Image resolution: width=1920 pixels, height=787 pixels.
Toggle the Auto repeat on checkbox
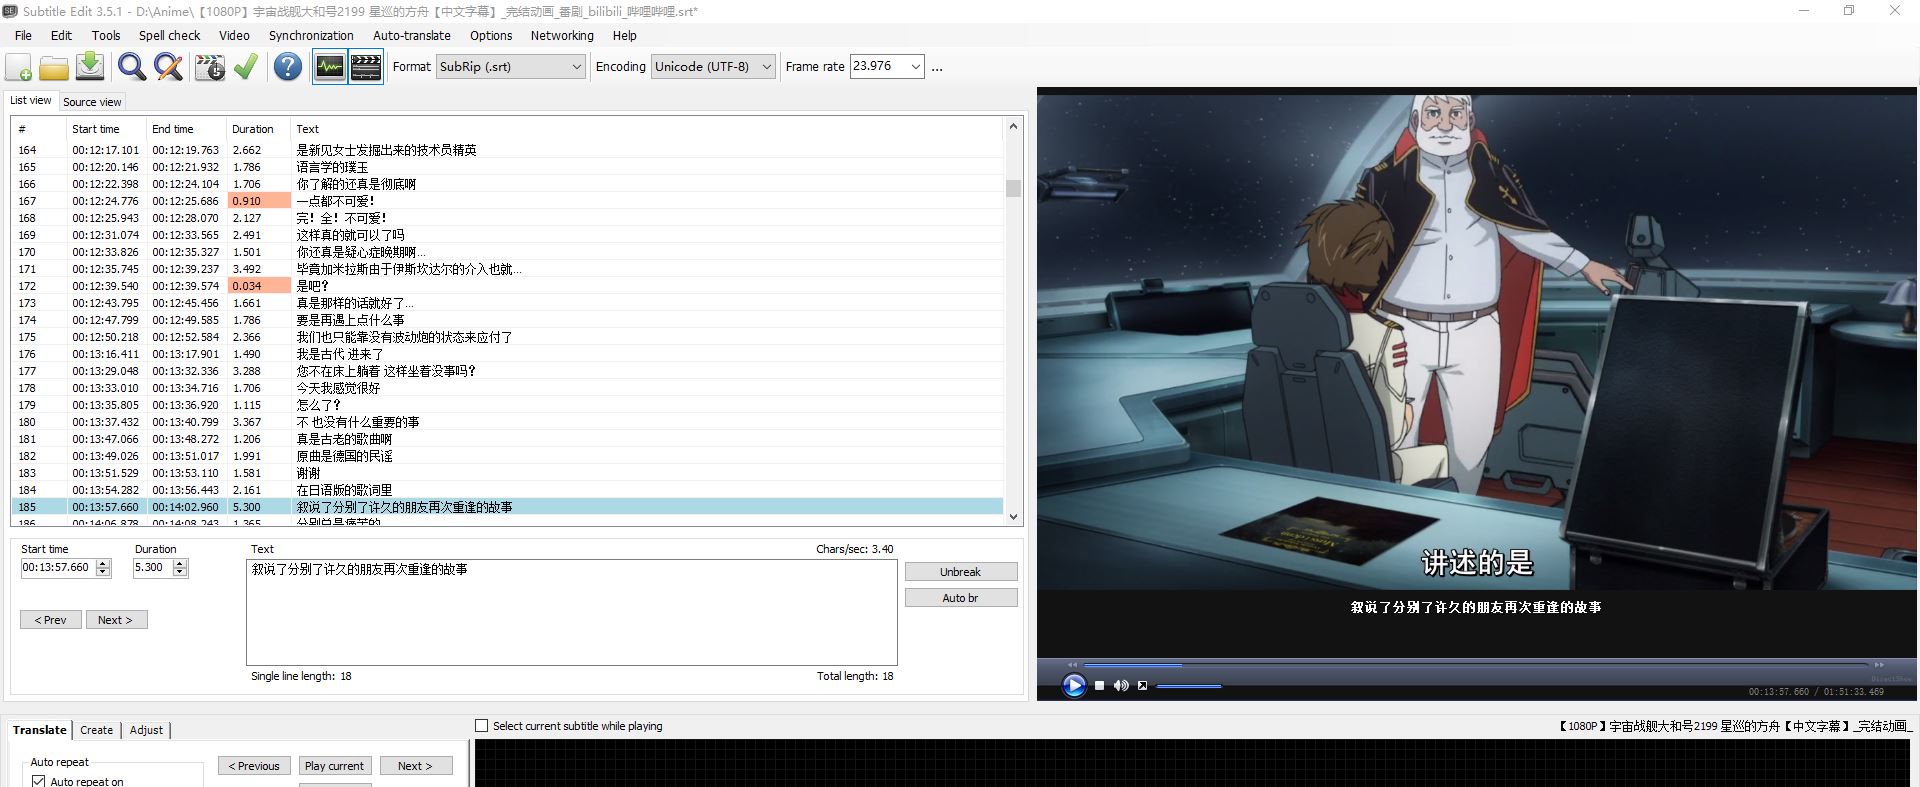pyautogui.click(x=39, y=781)
